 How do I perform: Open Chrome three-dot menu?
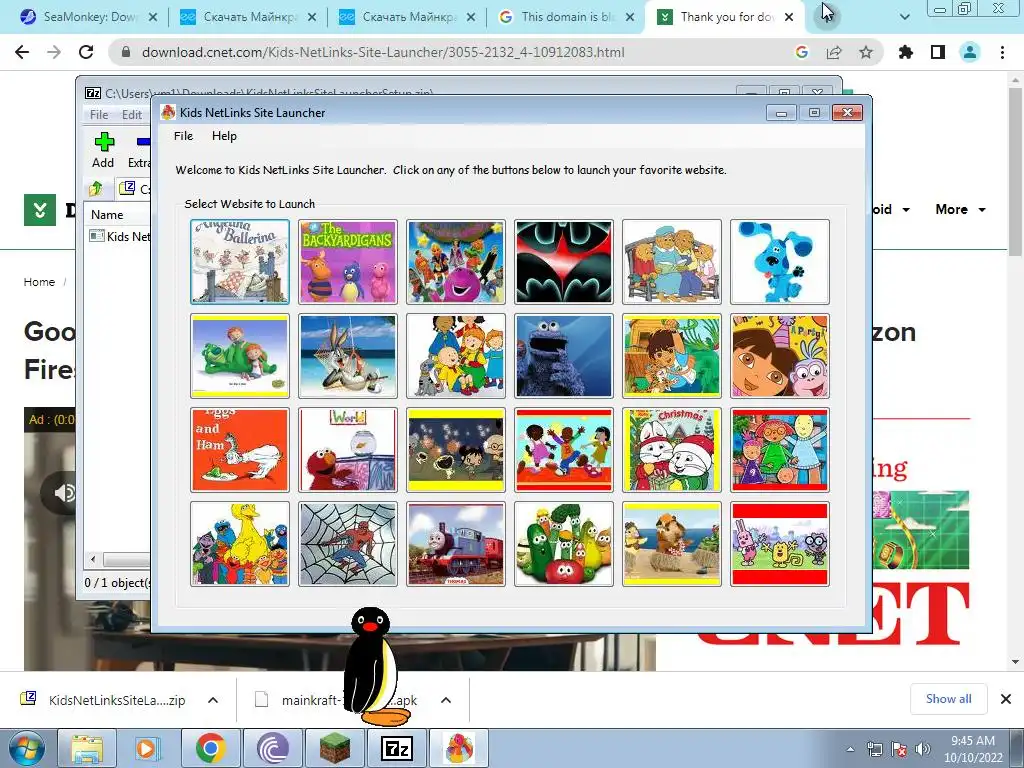coord(1002,52)
